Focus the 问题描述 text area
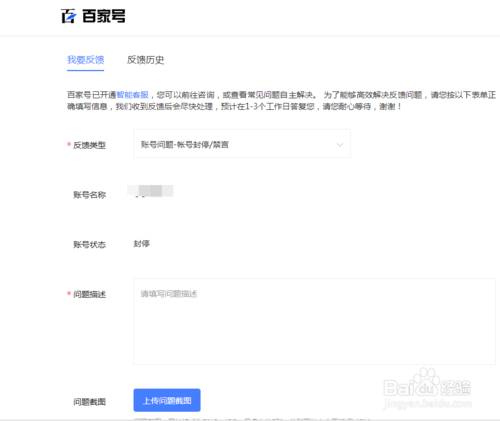Image resolution: width=500 pixels, height=421 pixels. coord(315,321)
